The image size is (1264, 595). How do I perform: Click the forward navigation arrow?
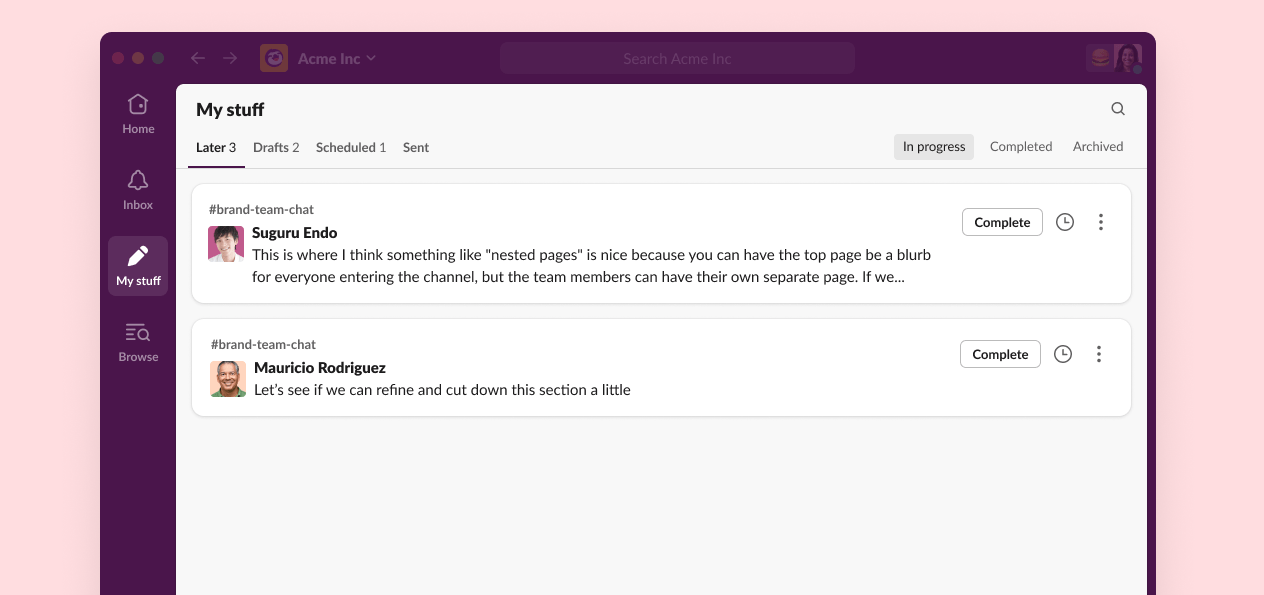click(229, 58)
